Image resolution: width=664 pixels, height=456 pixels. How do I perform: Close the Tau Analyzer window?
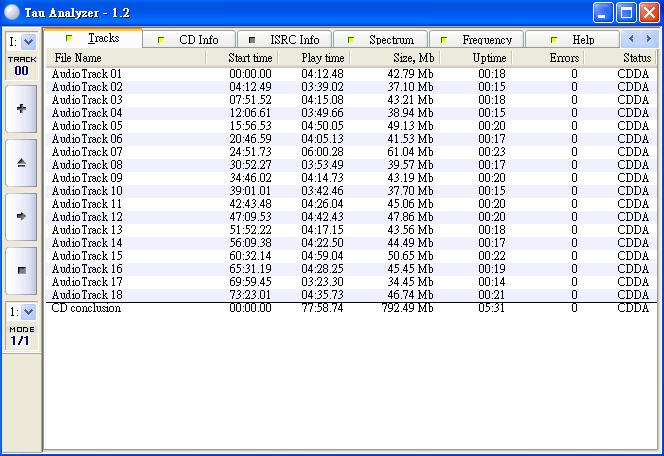coord(649,12)
